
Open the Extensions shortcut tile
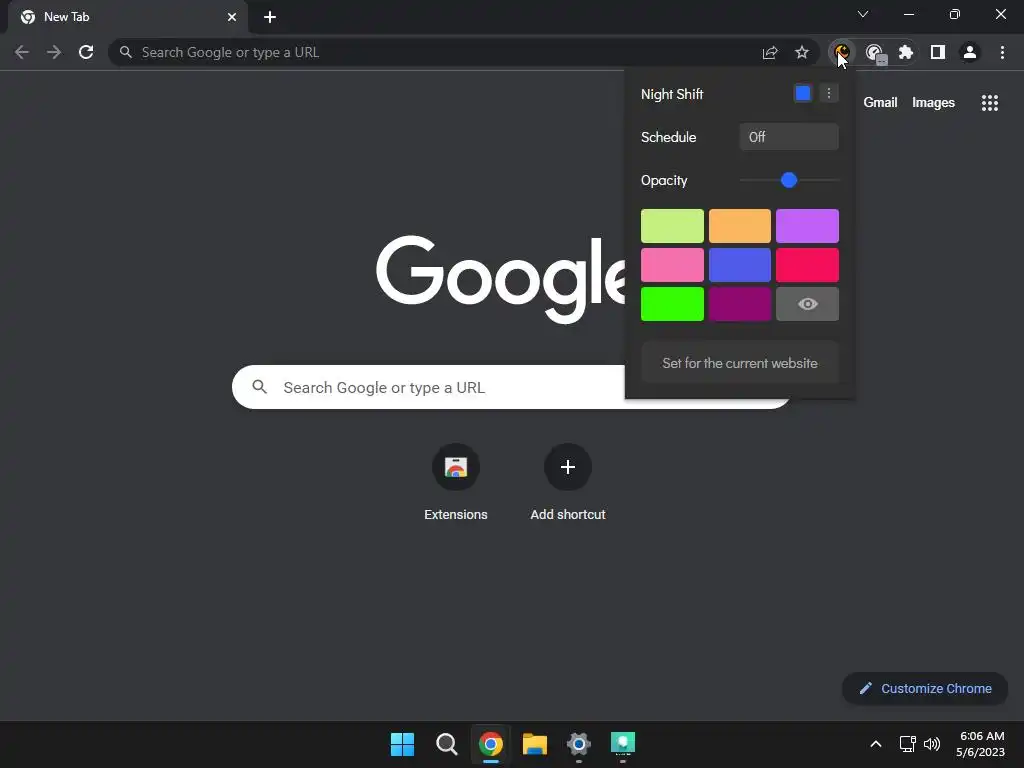[x=456, y=482]
